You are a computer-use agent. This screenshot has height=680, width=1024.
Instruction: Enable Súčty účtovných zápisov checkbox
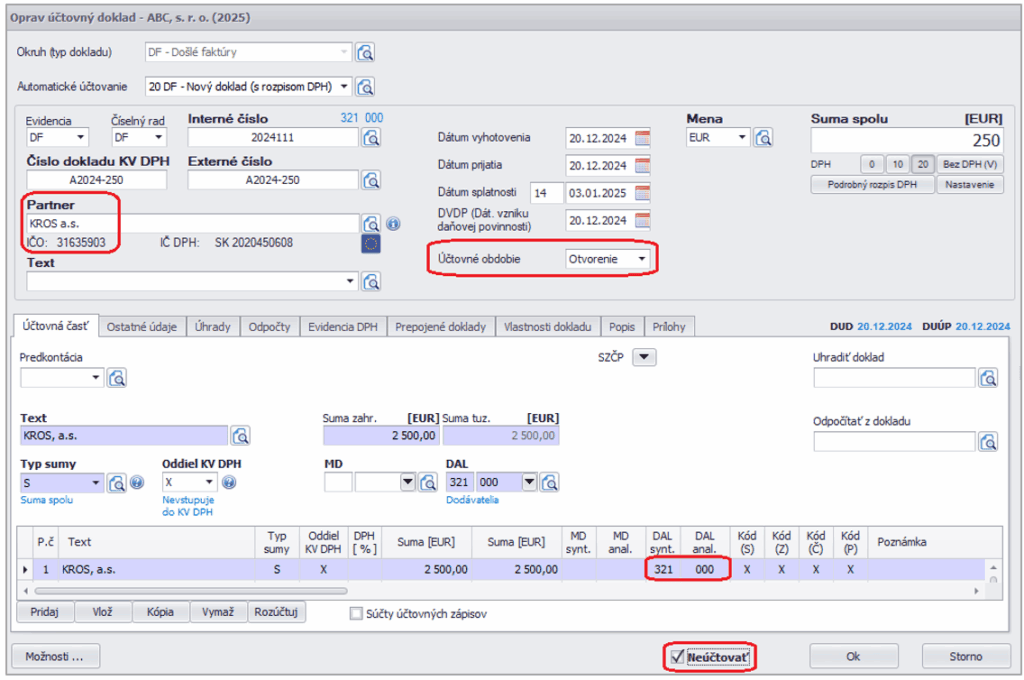[356, 613]
